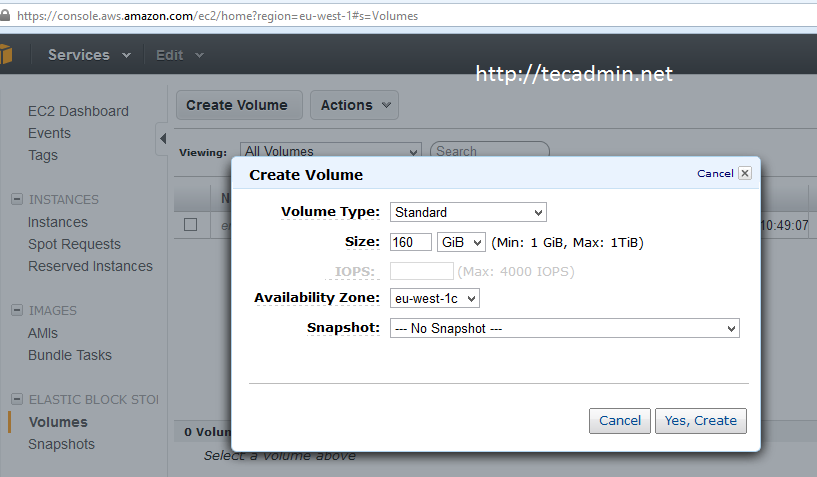Open the Edit menu
Image resolution: width=817 pixels, height=477 pixels.
tap(180, 55)
